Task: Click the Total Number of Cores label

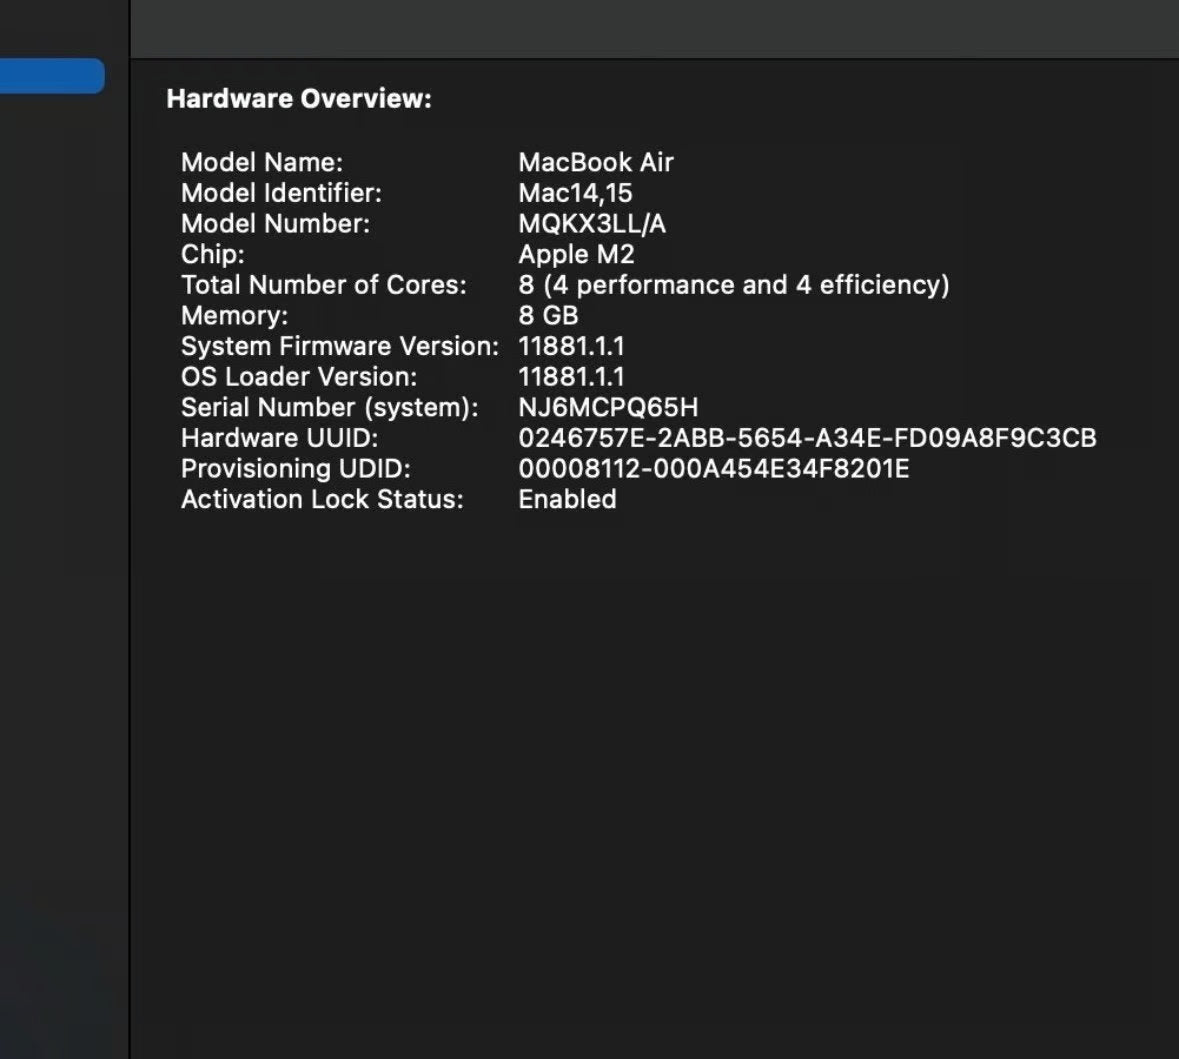Action: click(323, 285)
